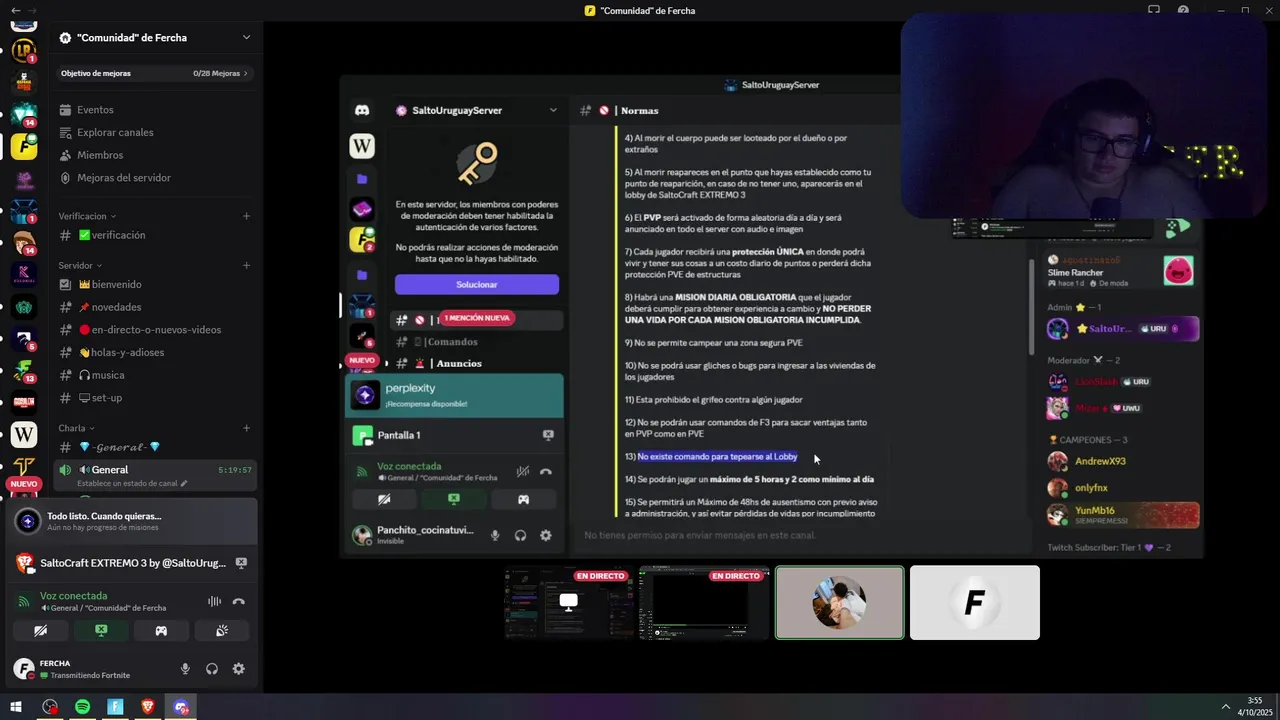Click Establece un estado de canal

pos(132,483)
